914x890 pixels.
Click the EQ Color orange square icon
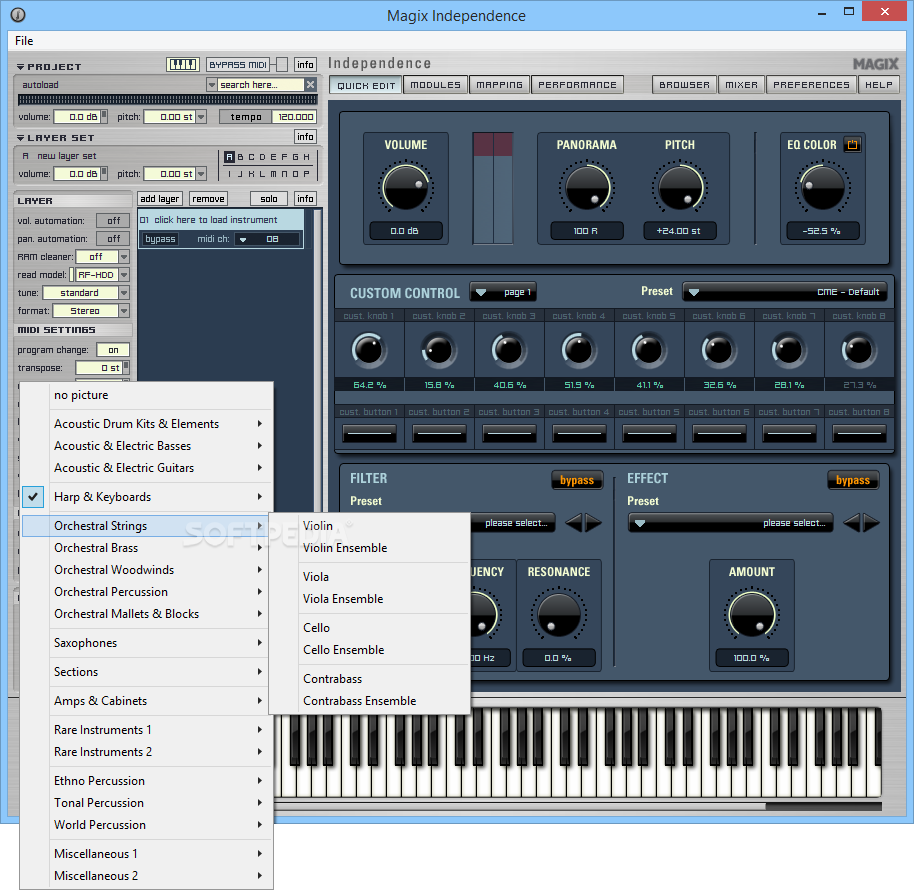pyautogui.click(x=852, y=145)
